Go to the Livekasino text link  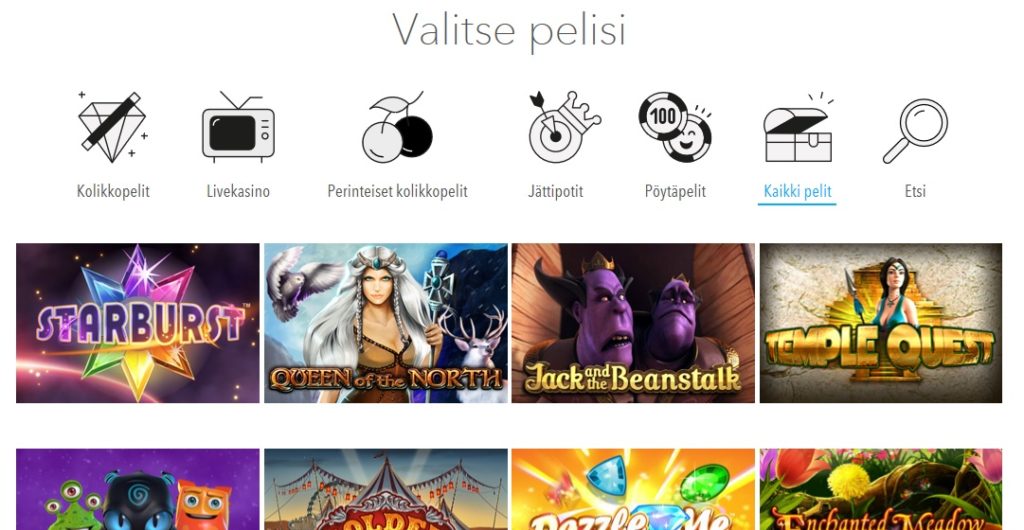[x=238, y=191]
